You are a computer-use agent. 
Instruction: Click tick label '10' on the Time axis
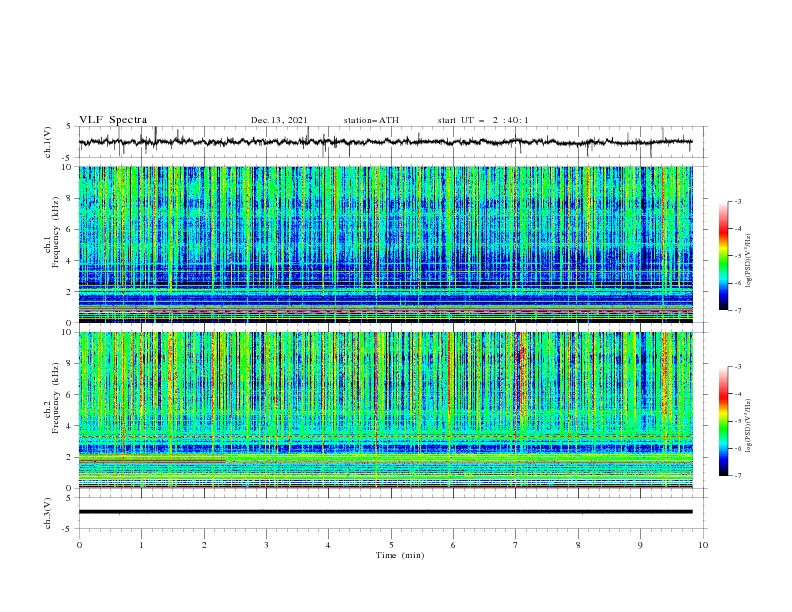[x=703, y=545]
